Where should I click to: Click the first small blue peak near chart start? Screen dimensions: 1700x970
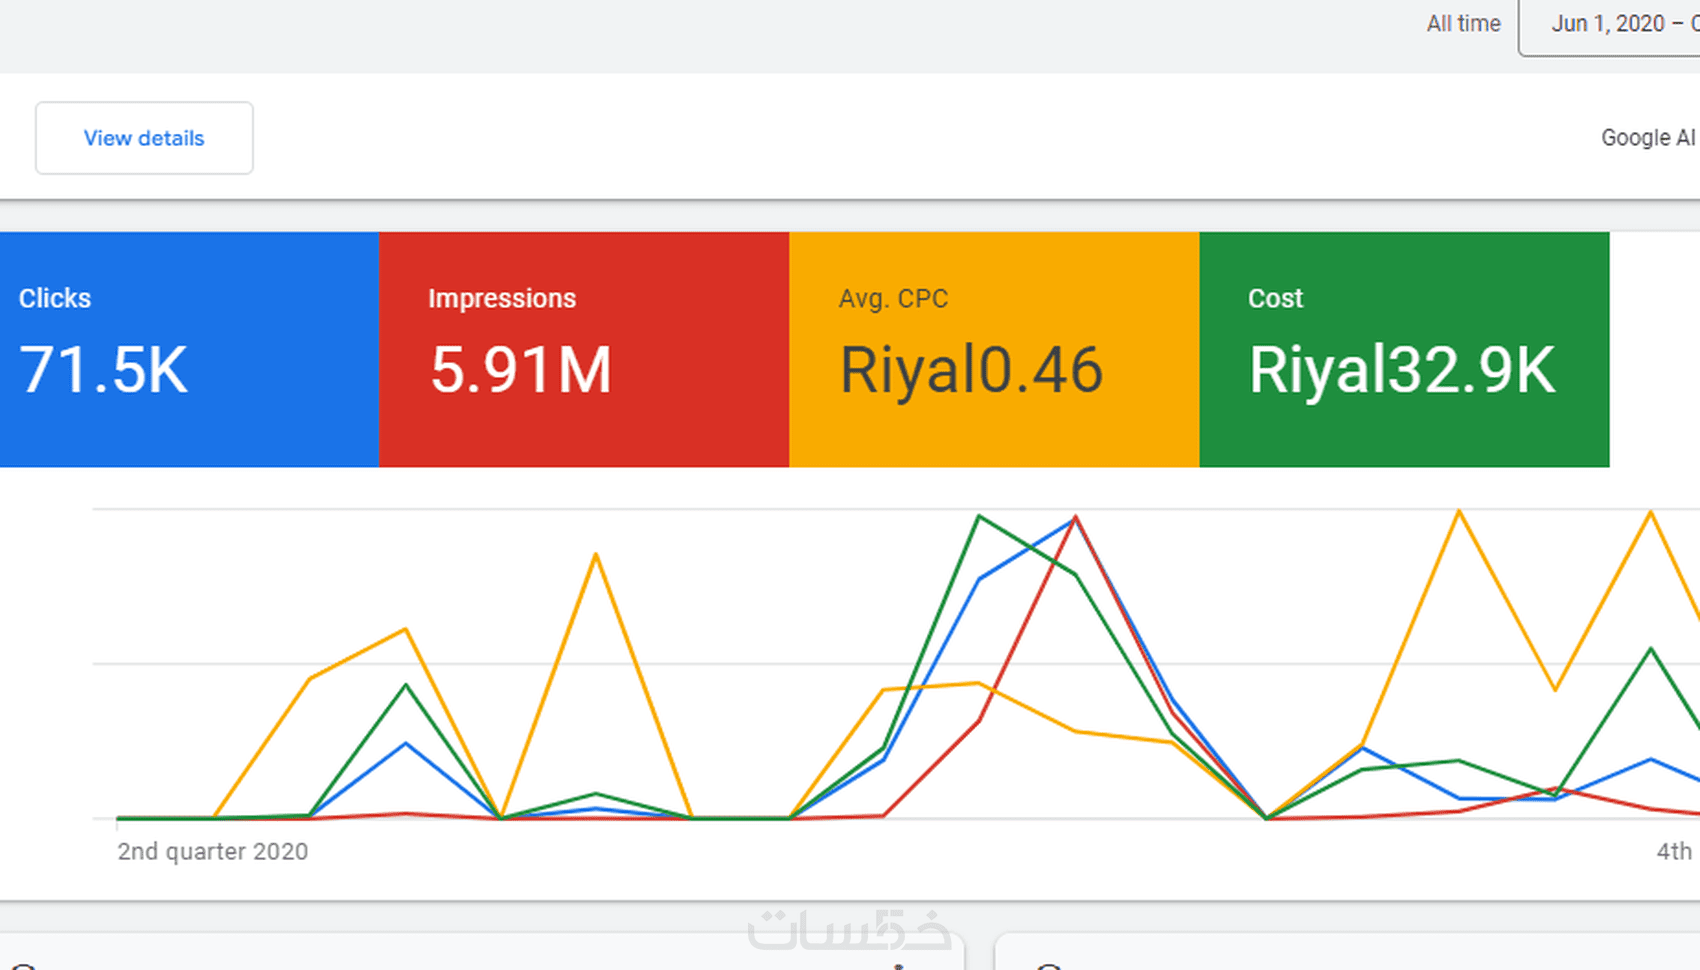(x=405, y=743)
